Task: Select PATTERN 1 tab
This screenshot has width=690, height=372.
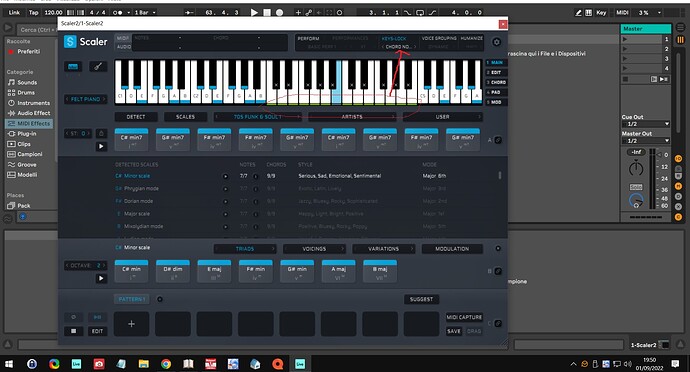Action: pos(132,299)
